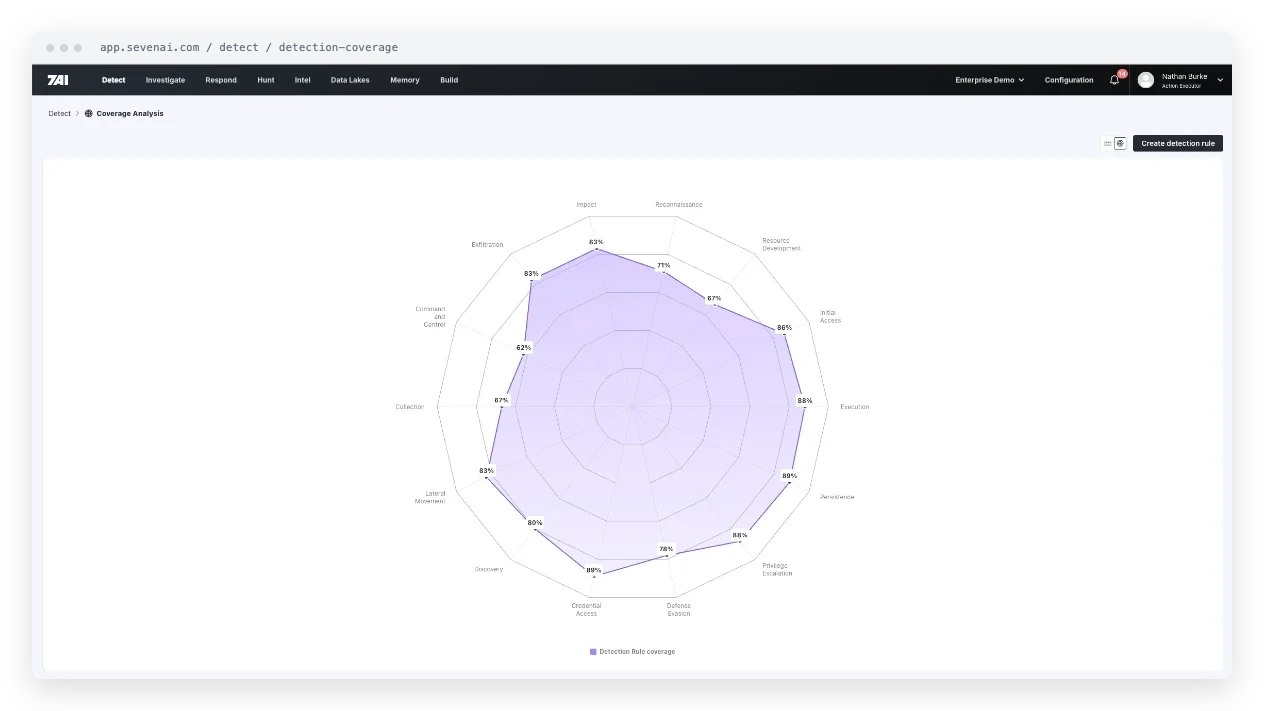
Task: Click the Coverage Analysis breadcrumb globe icon
Action: point(89,114)
